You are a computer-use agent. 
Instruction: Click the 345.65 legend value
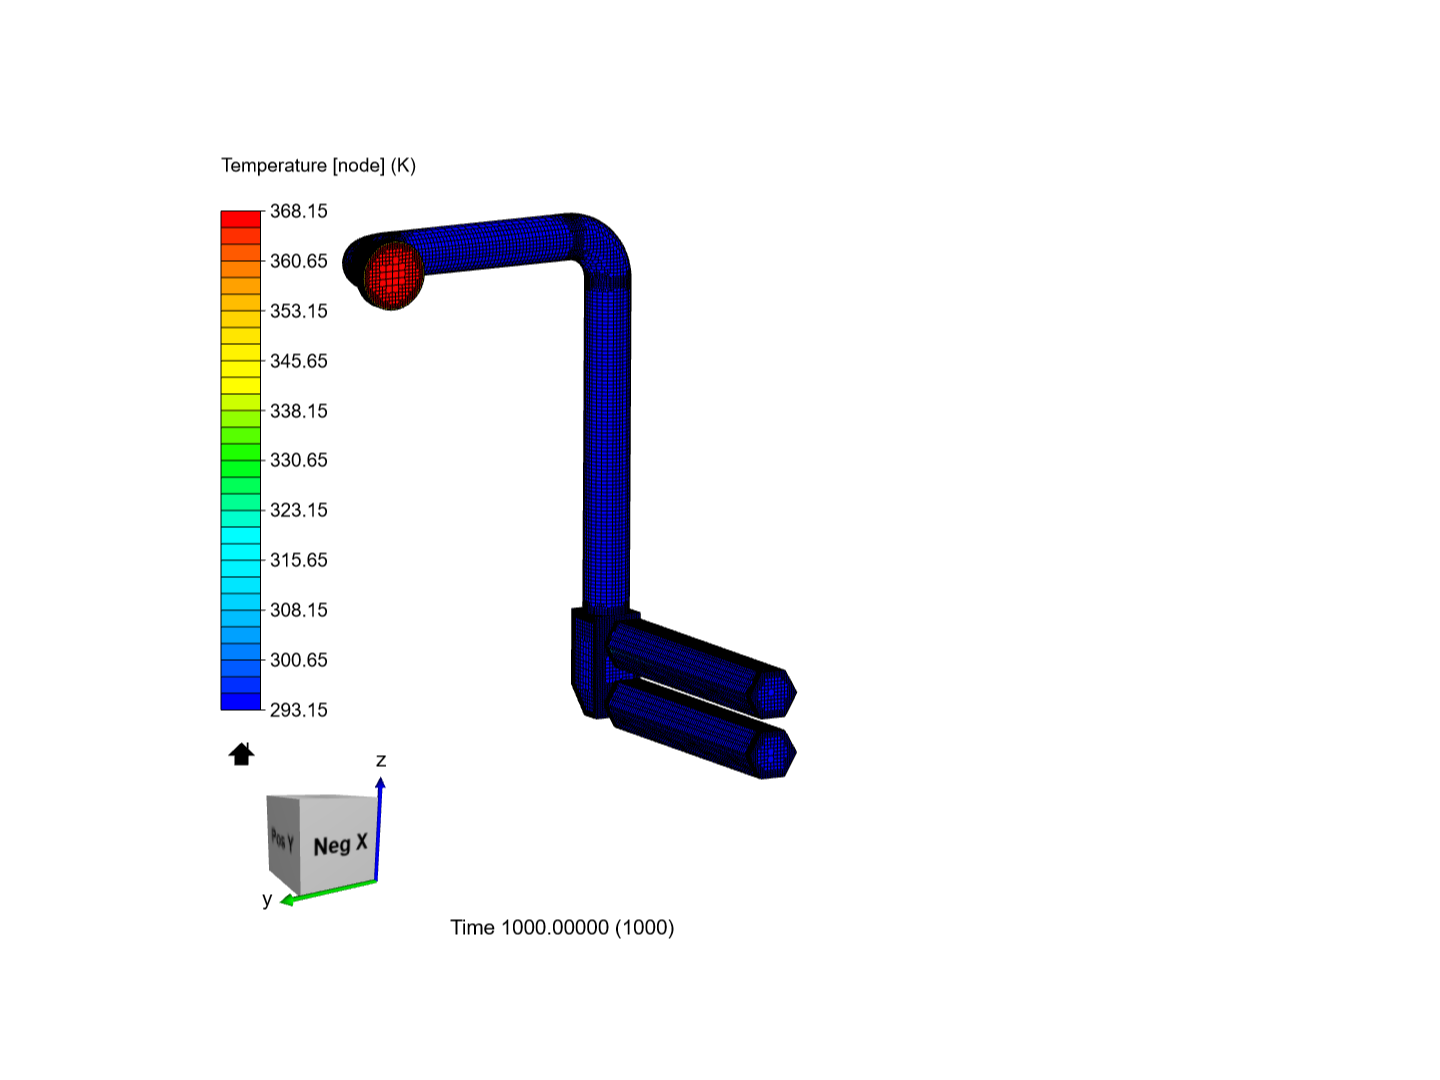point(298,361)
